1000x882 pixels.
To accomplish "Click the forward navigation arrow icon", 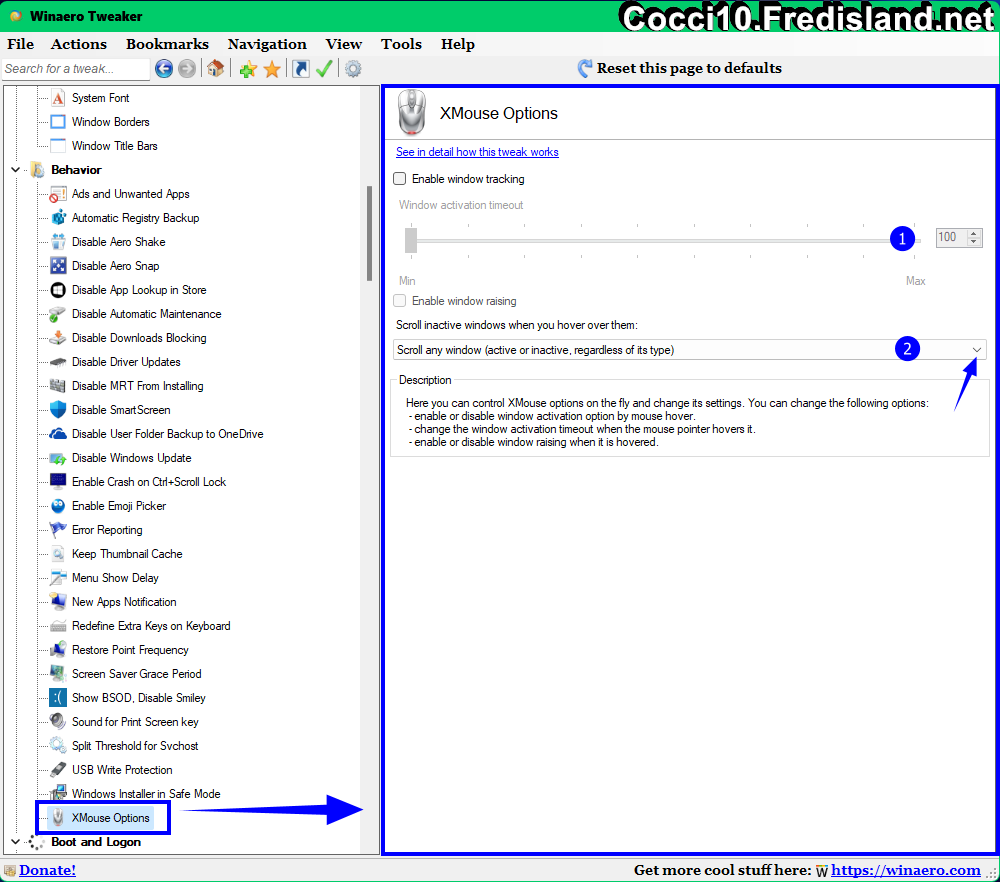I will point(187,68).
